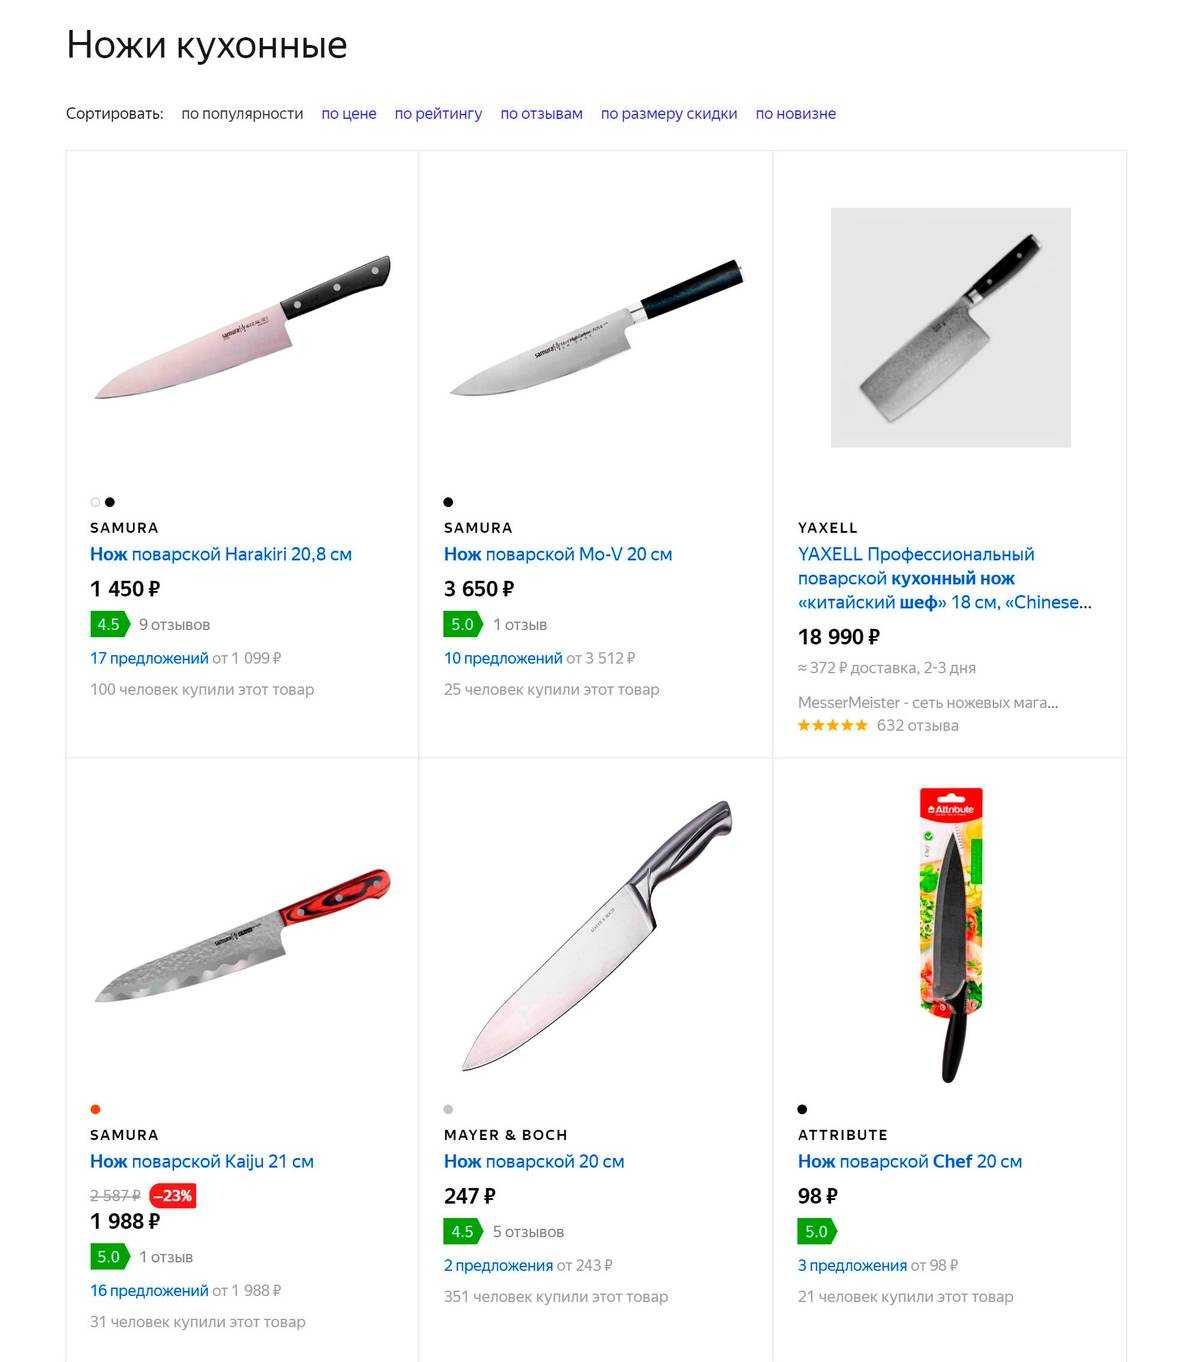Viewport: 1200px width, 1362px height.
Task: View 10 предложений for Mo-V knife
Action: (503, 658)
